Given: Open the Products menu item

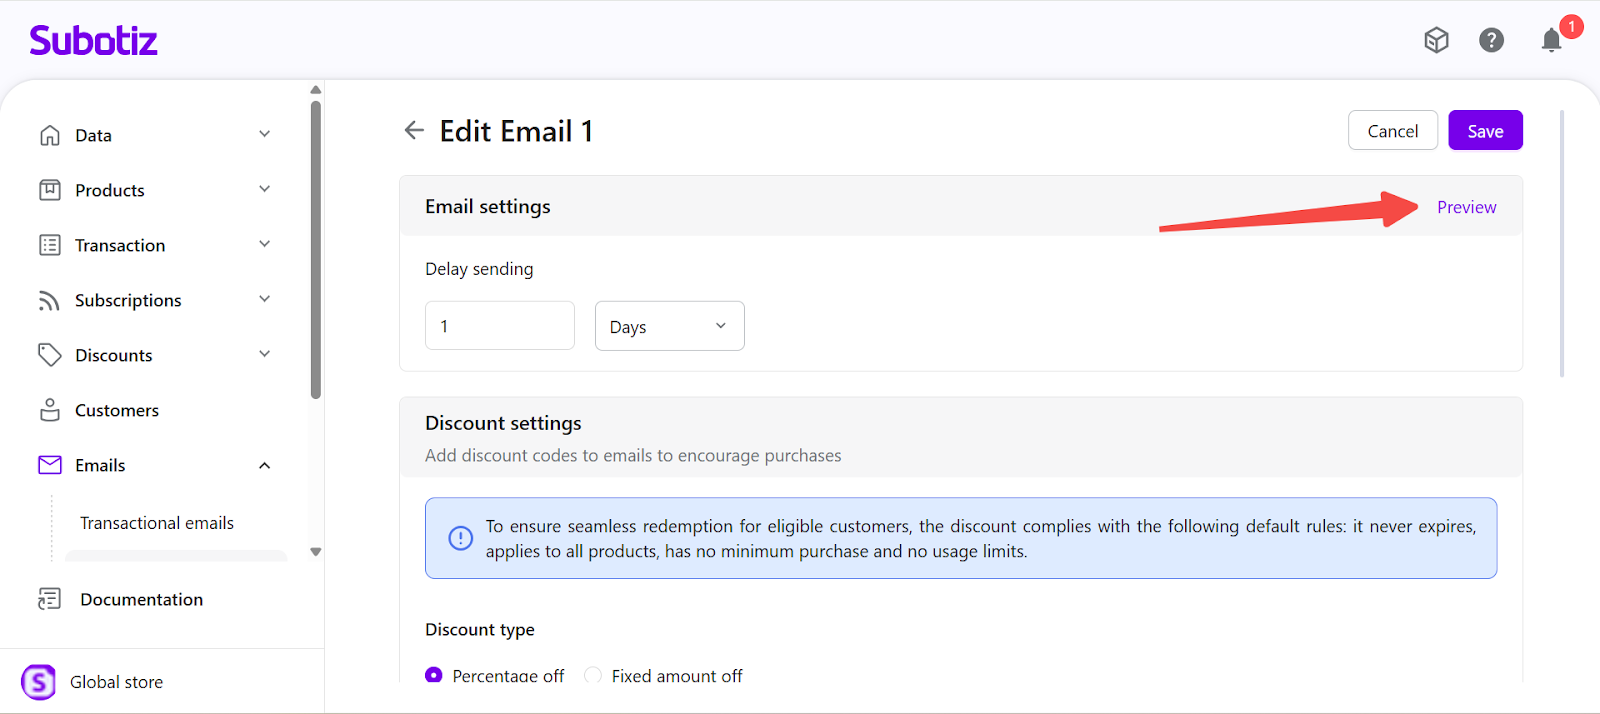Looking at the screenshot, I should (110, 190).
